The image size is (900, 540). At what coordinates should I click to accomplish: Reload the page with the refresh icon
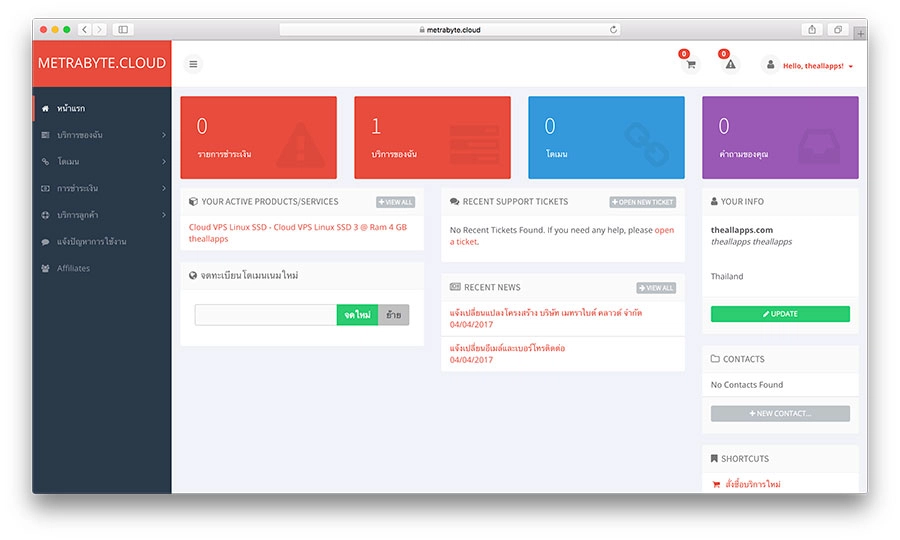pos(612,30)
